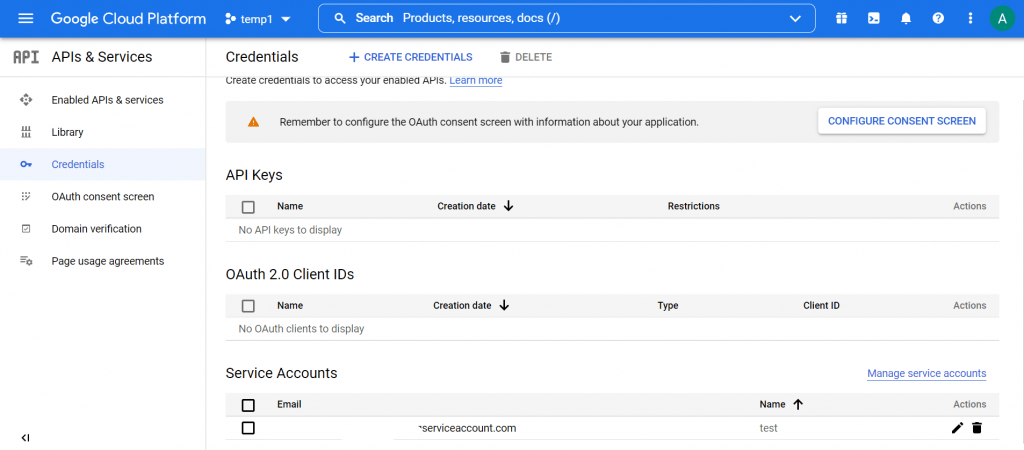Click the key icon beside Credentials
Image resolution: width=1024 pixels, height=450 pixels.
pos(26,165)
